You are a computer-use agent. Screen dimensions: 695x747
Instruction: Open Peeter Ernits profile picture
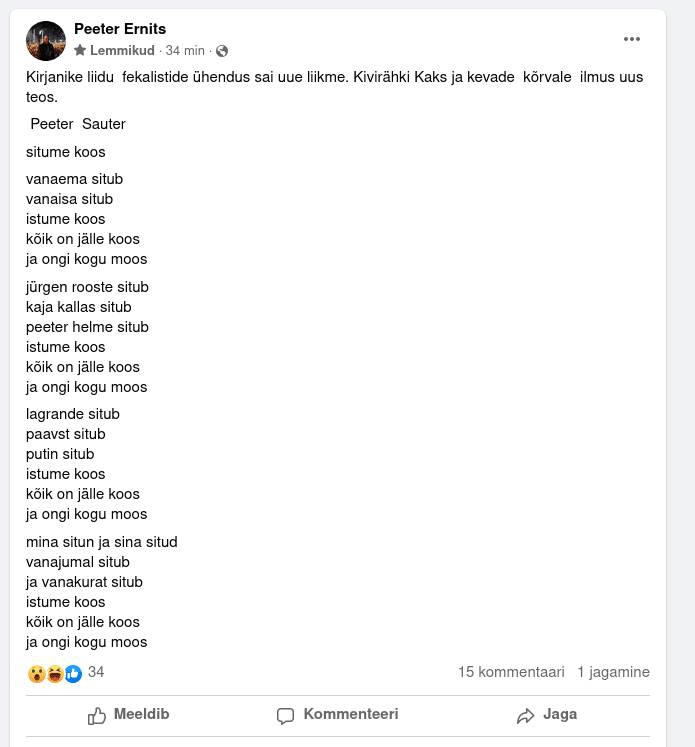click(46, 41)
